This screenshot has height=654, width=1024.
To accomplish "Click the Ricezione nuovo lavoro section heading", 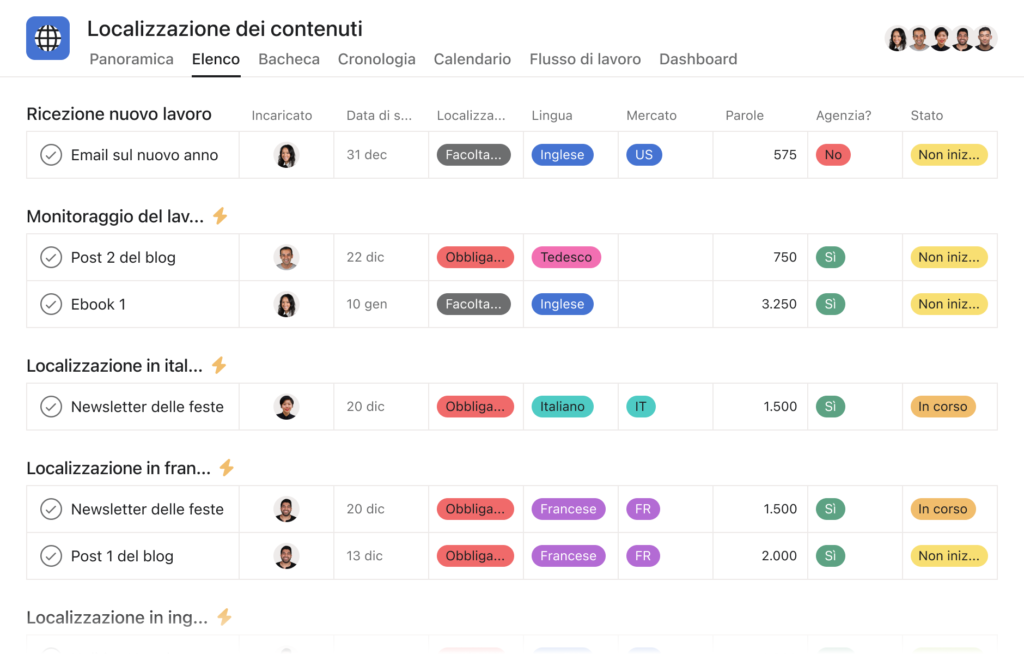I will [x=119, y=114].
